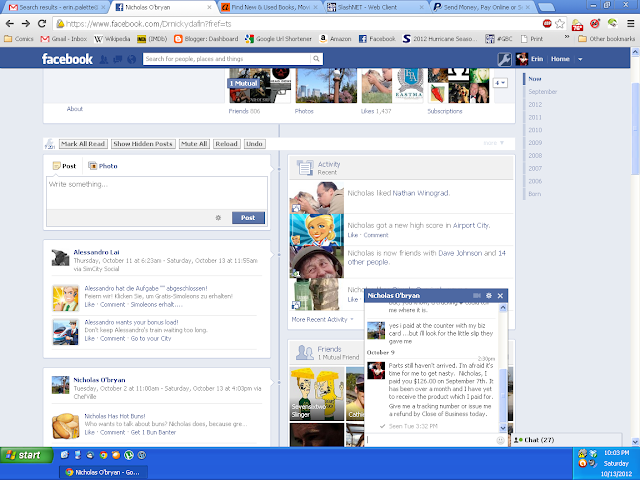Open the Photos thumbnail
The image size is (640, 480).
(326, 86)
